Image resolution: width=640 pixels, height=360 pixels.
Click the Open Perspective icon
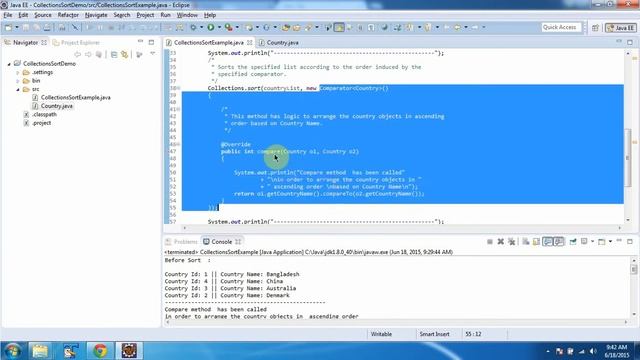click(595, 28)
